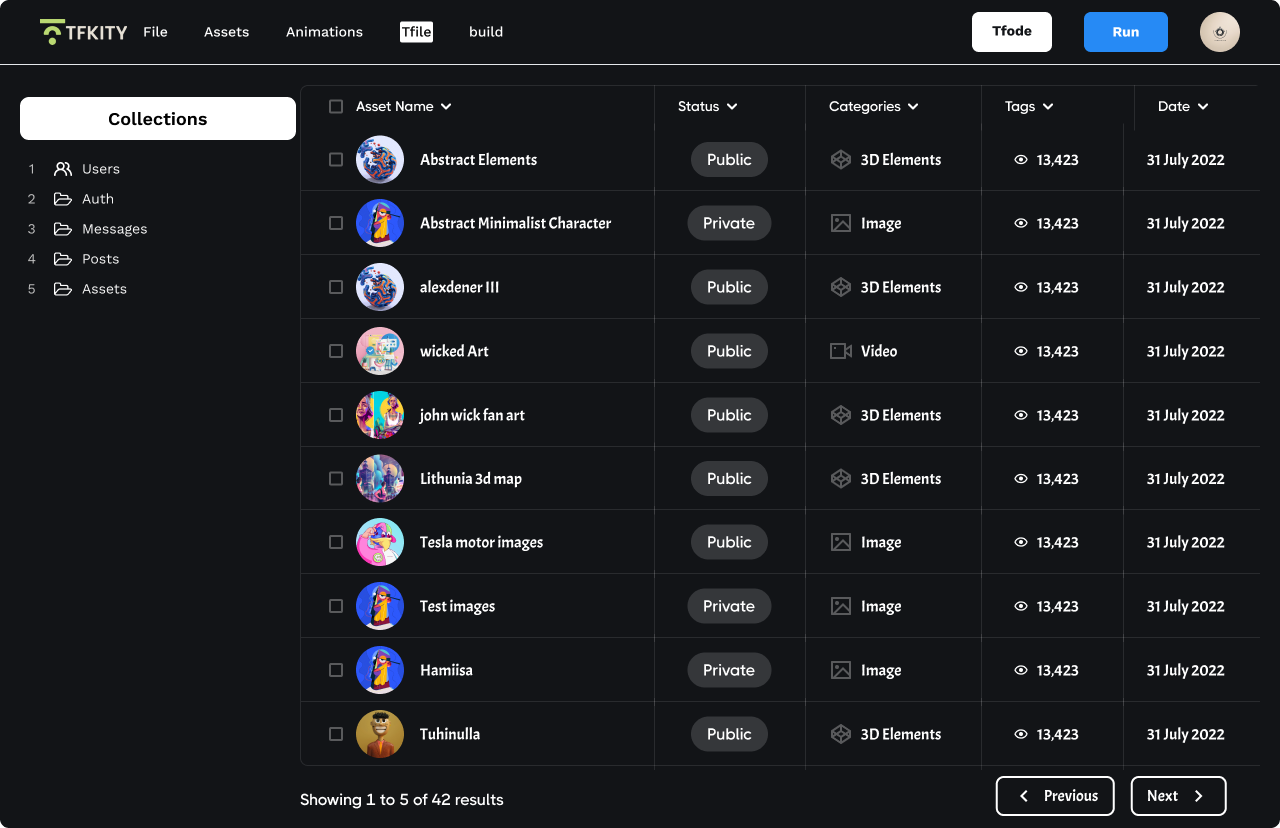Open the Animations menu

click(x=324, y=31)
